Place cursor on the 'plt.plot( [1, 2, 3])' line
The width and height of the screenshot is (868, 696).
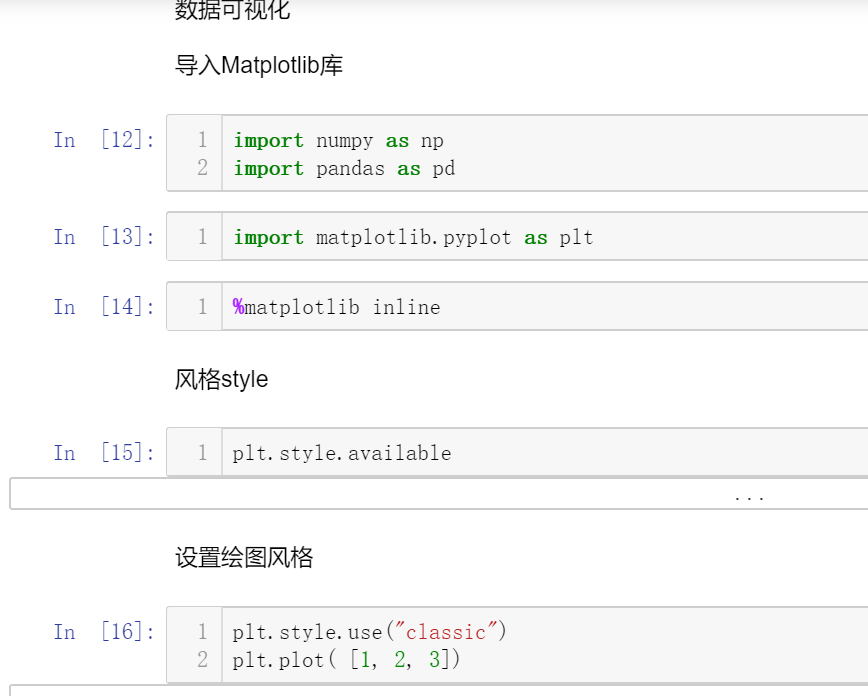click(x=347, y=660)
